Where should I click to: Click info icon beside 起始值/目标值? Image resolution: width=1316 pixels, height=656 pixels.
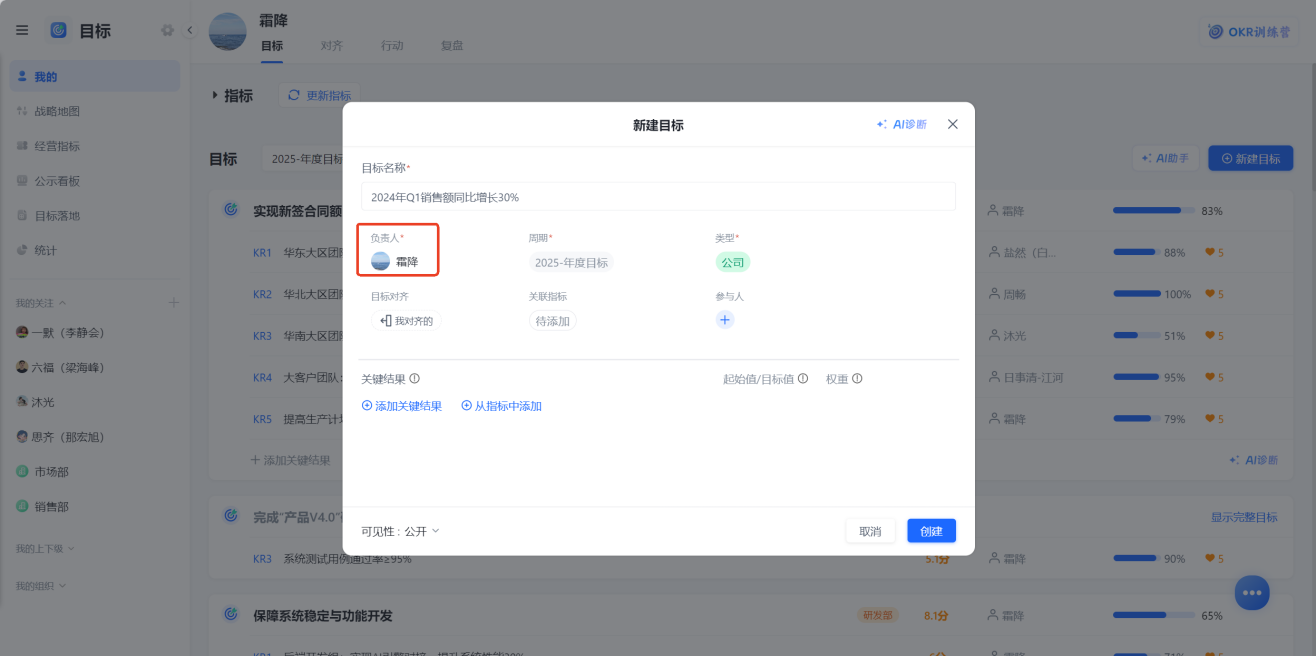(x=803, y=379)
